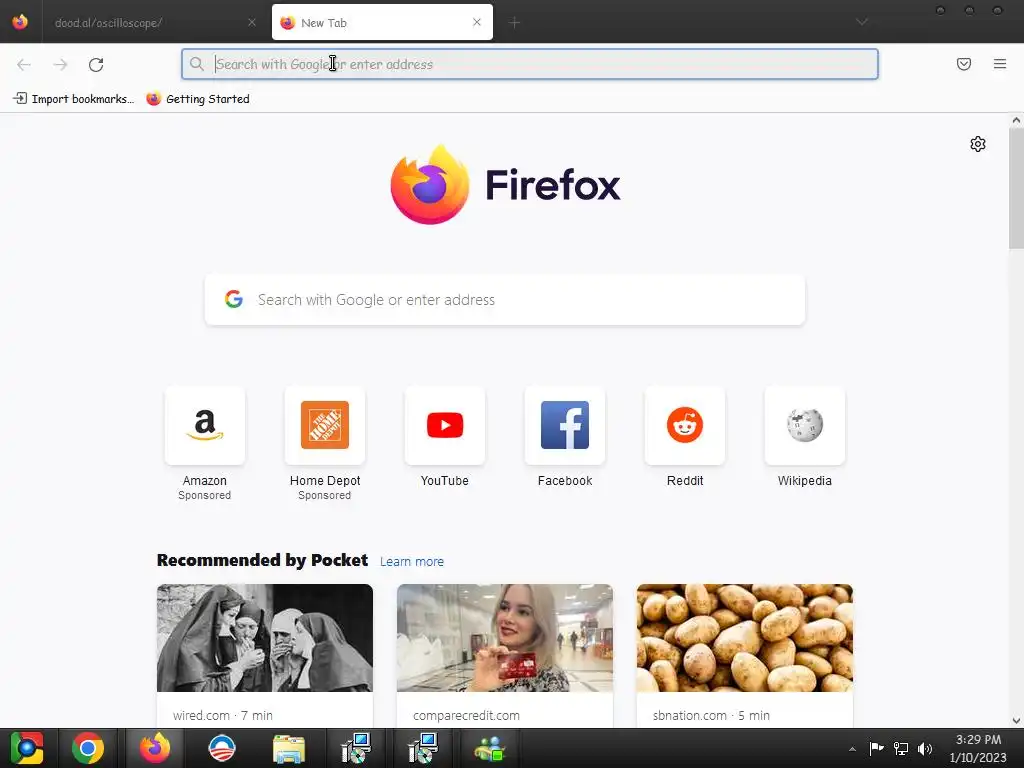
Task: Open the wired.com article thumbnail
Action: pos(264,638)
